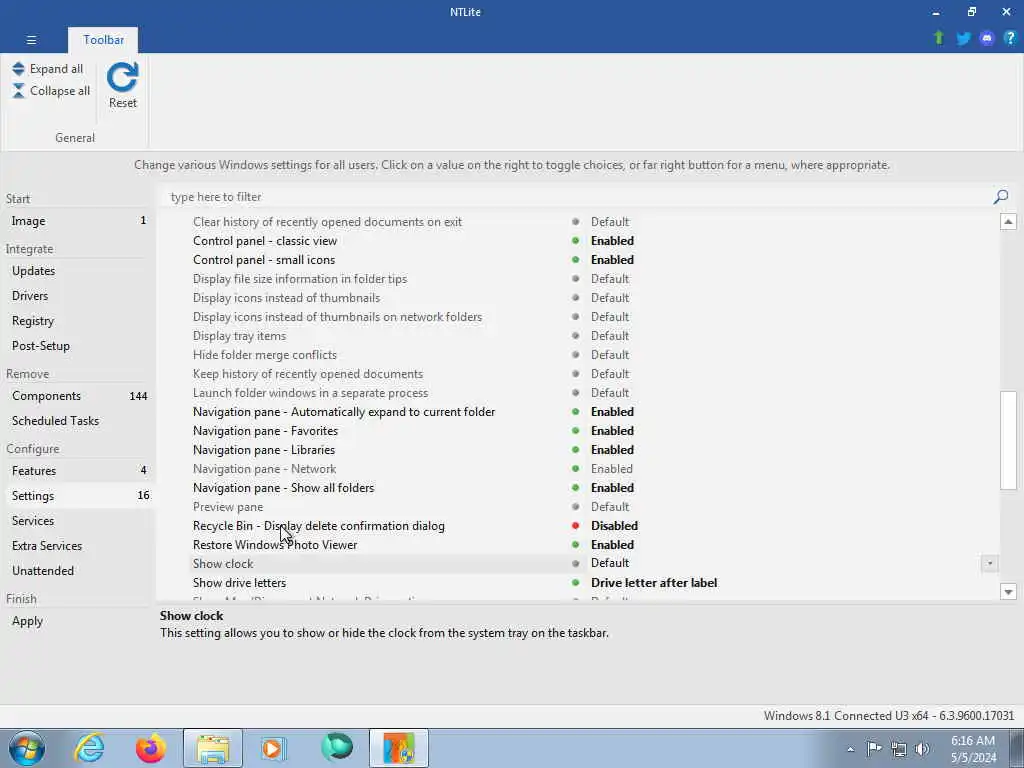Select the Settings page

tap(77, 496)
